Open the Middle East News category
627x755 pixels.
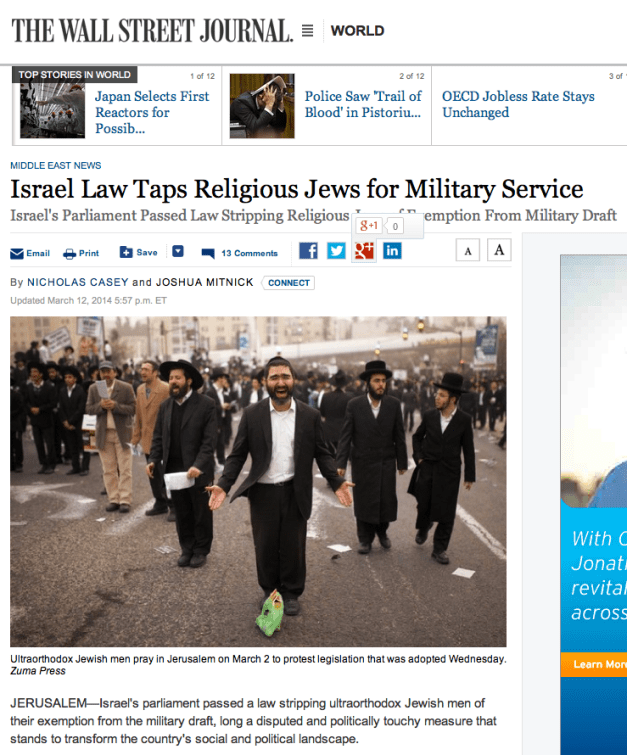pos(56,166)
